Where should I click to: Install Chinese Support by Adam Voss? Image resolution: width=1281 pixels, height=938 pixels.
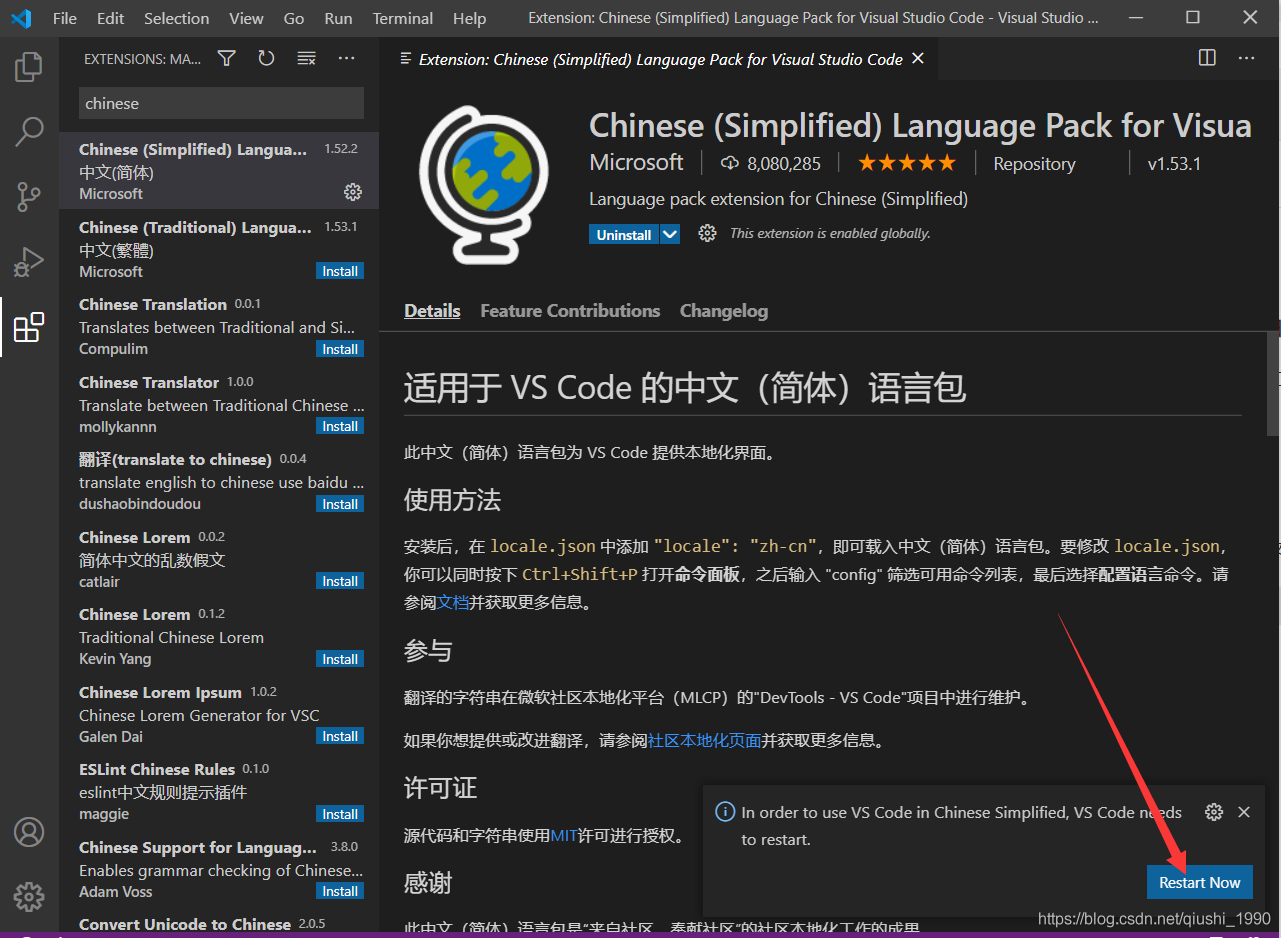tap(340, 891)
